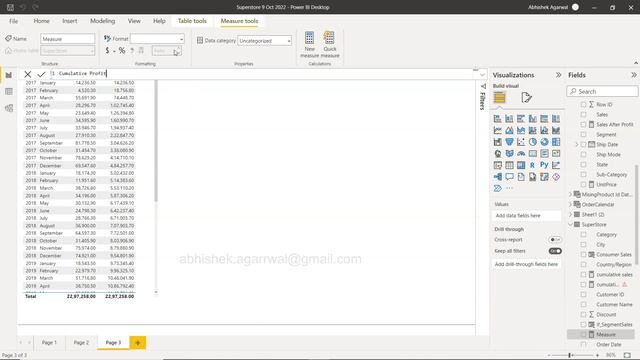Expand the Sheet1 (2) table
640x360 pixels.
click(x=571, y=214)
